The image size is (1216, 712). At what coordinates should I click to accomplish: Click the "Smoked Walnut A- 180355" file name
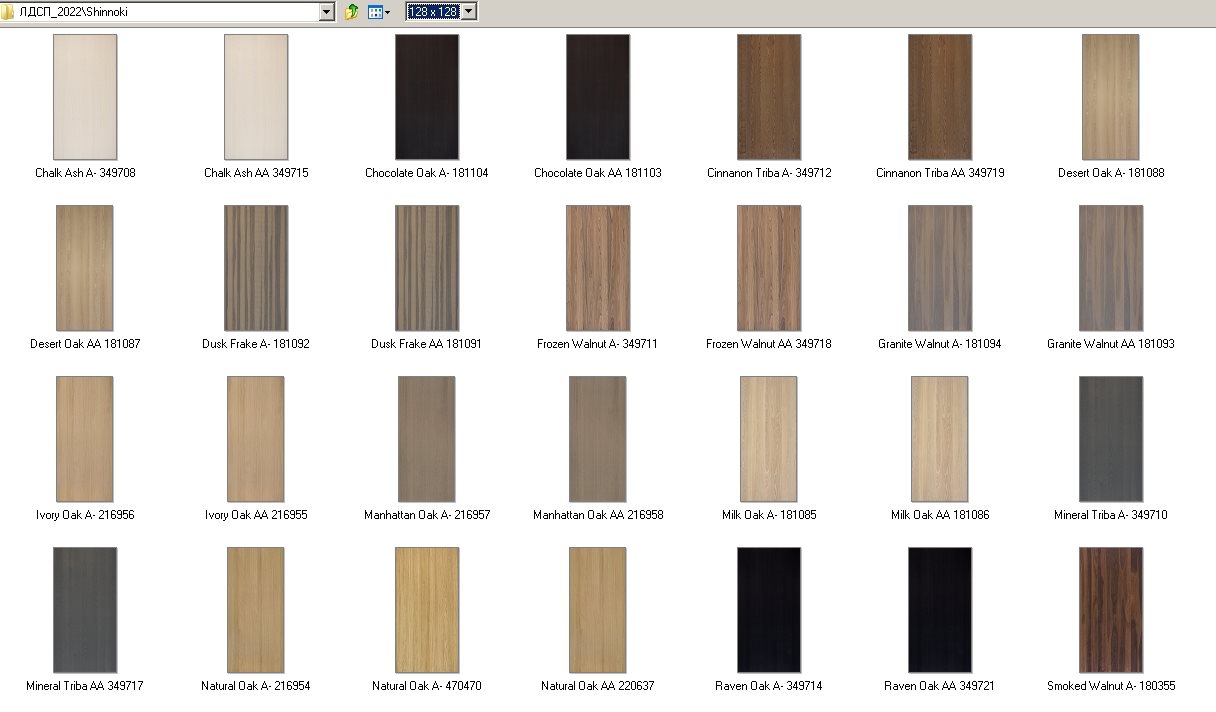click(1111, 686)
